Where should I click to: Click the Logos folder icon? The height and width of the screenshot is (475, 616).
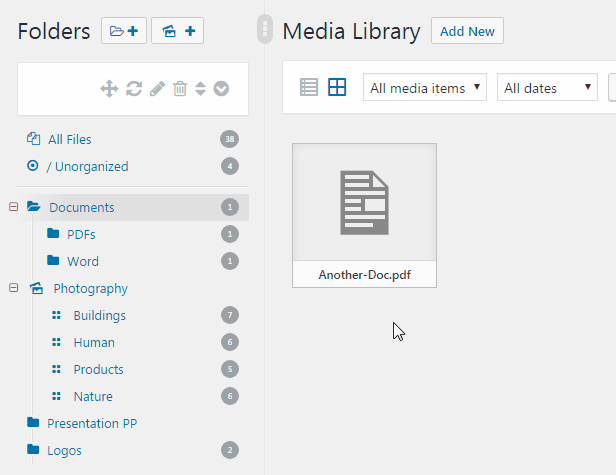[x=33, y=449]
